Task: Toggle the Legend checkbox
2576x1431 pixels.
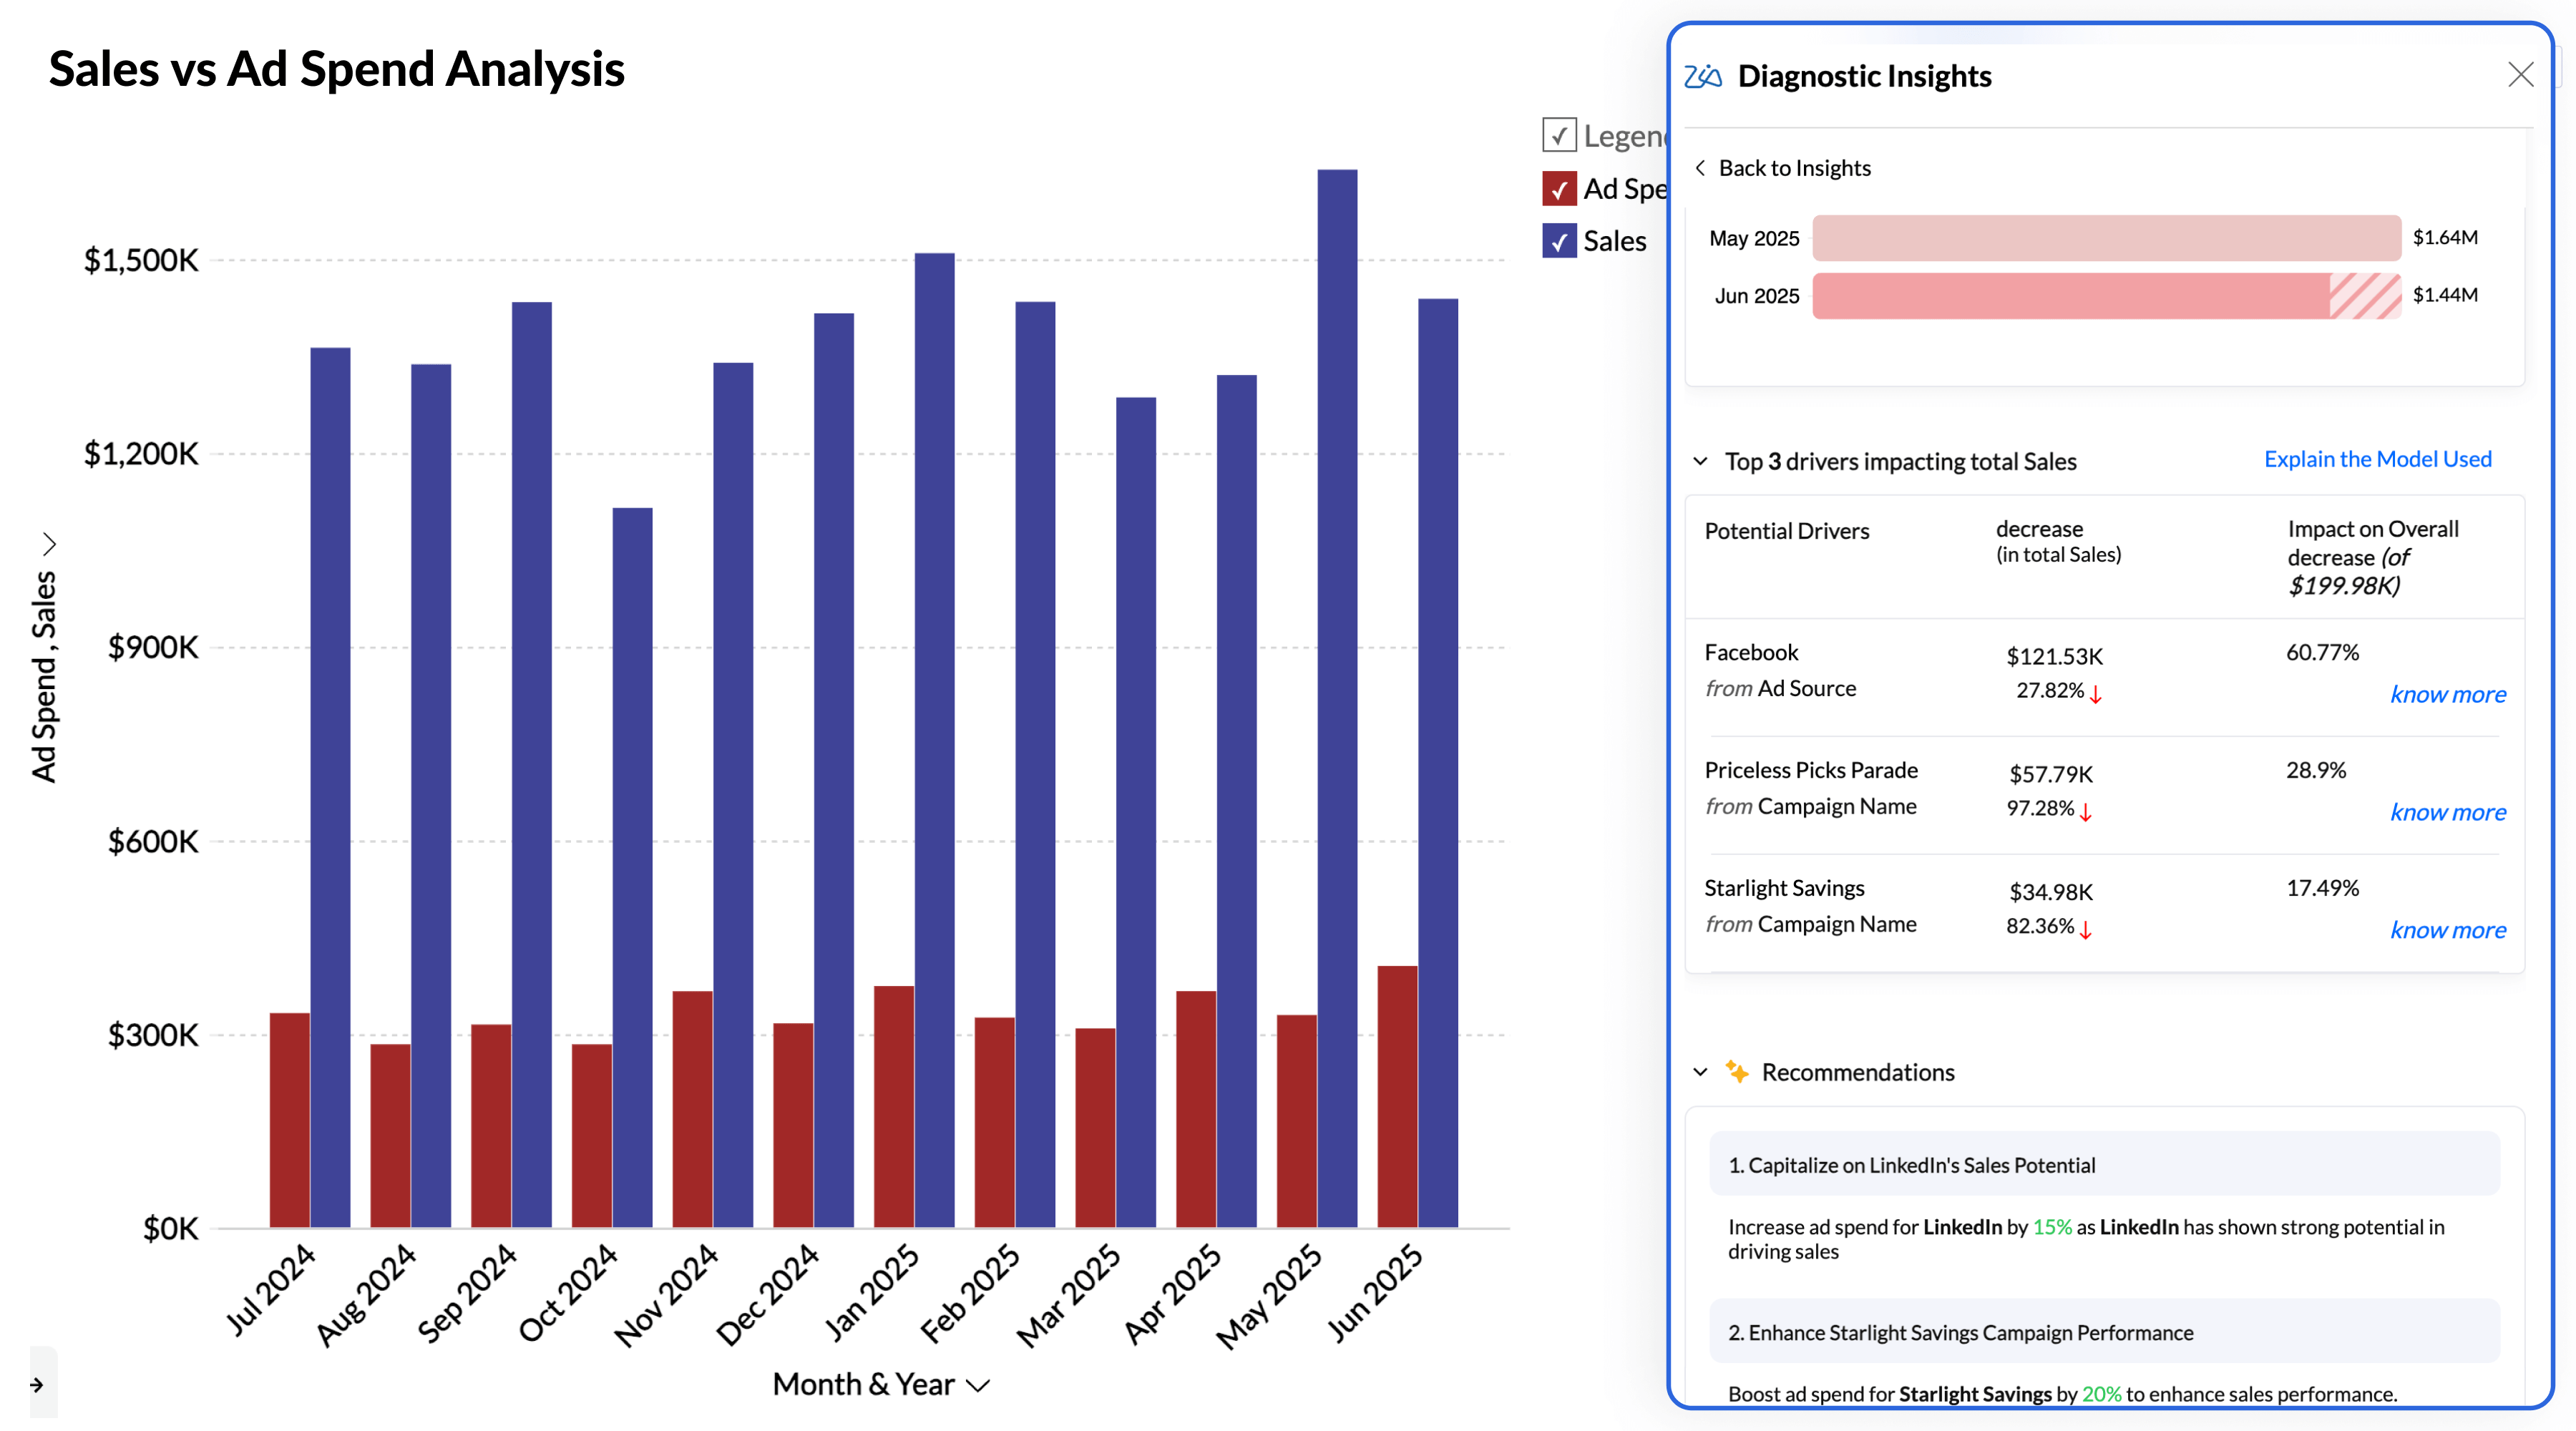Action: [1559, 135]
